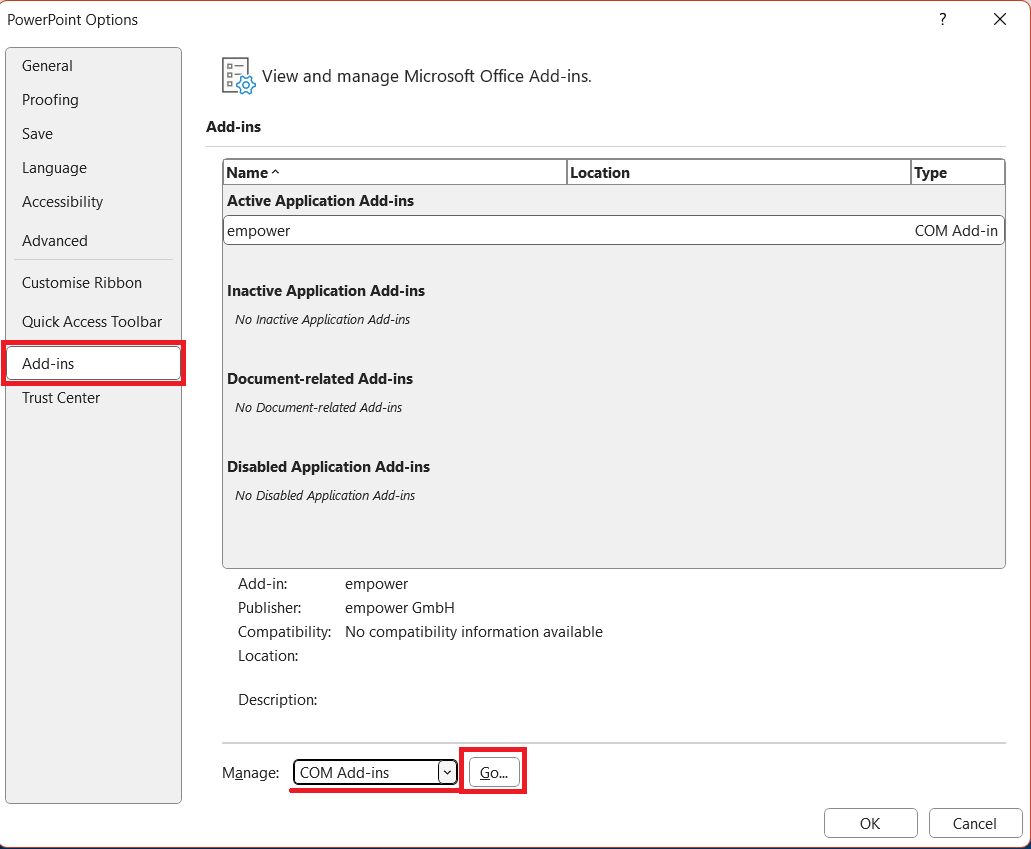
Task: Select the Quick Access Toolbar section
Action: (91, 322)
